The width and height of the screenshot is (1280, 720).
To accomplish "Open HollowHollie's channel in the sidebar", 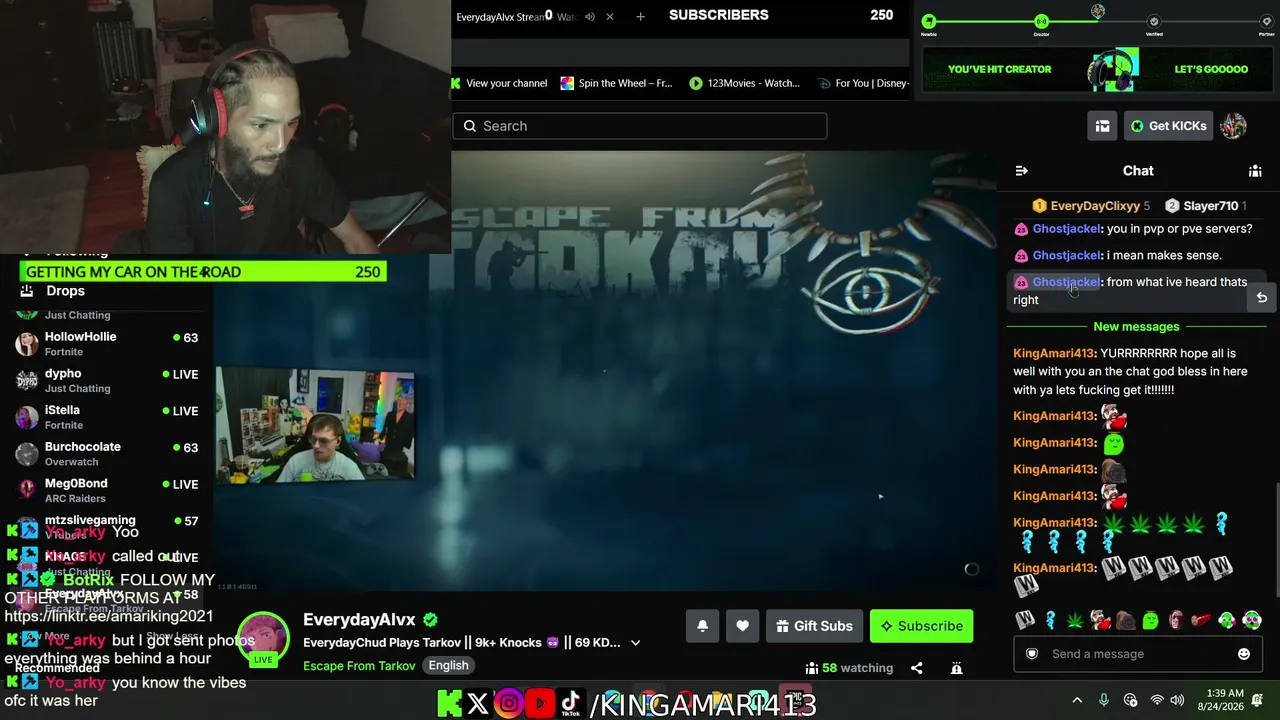I will coord(108,344).
